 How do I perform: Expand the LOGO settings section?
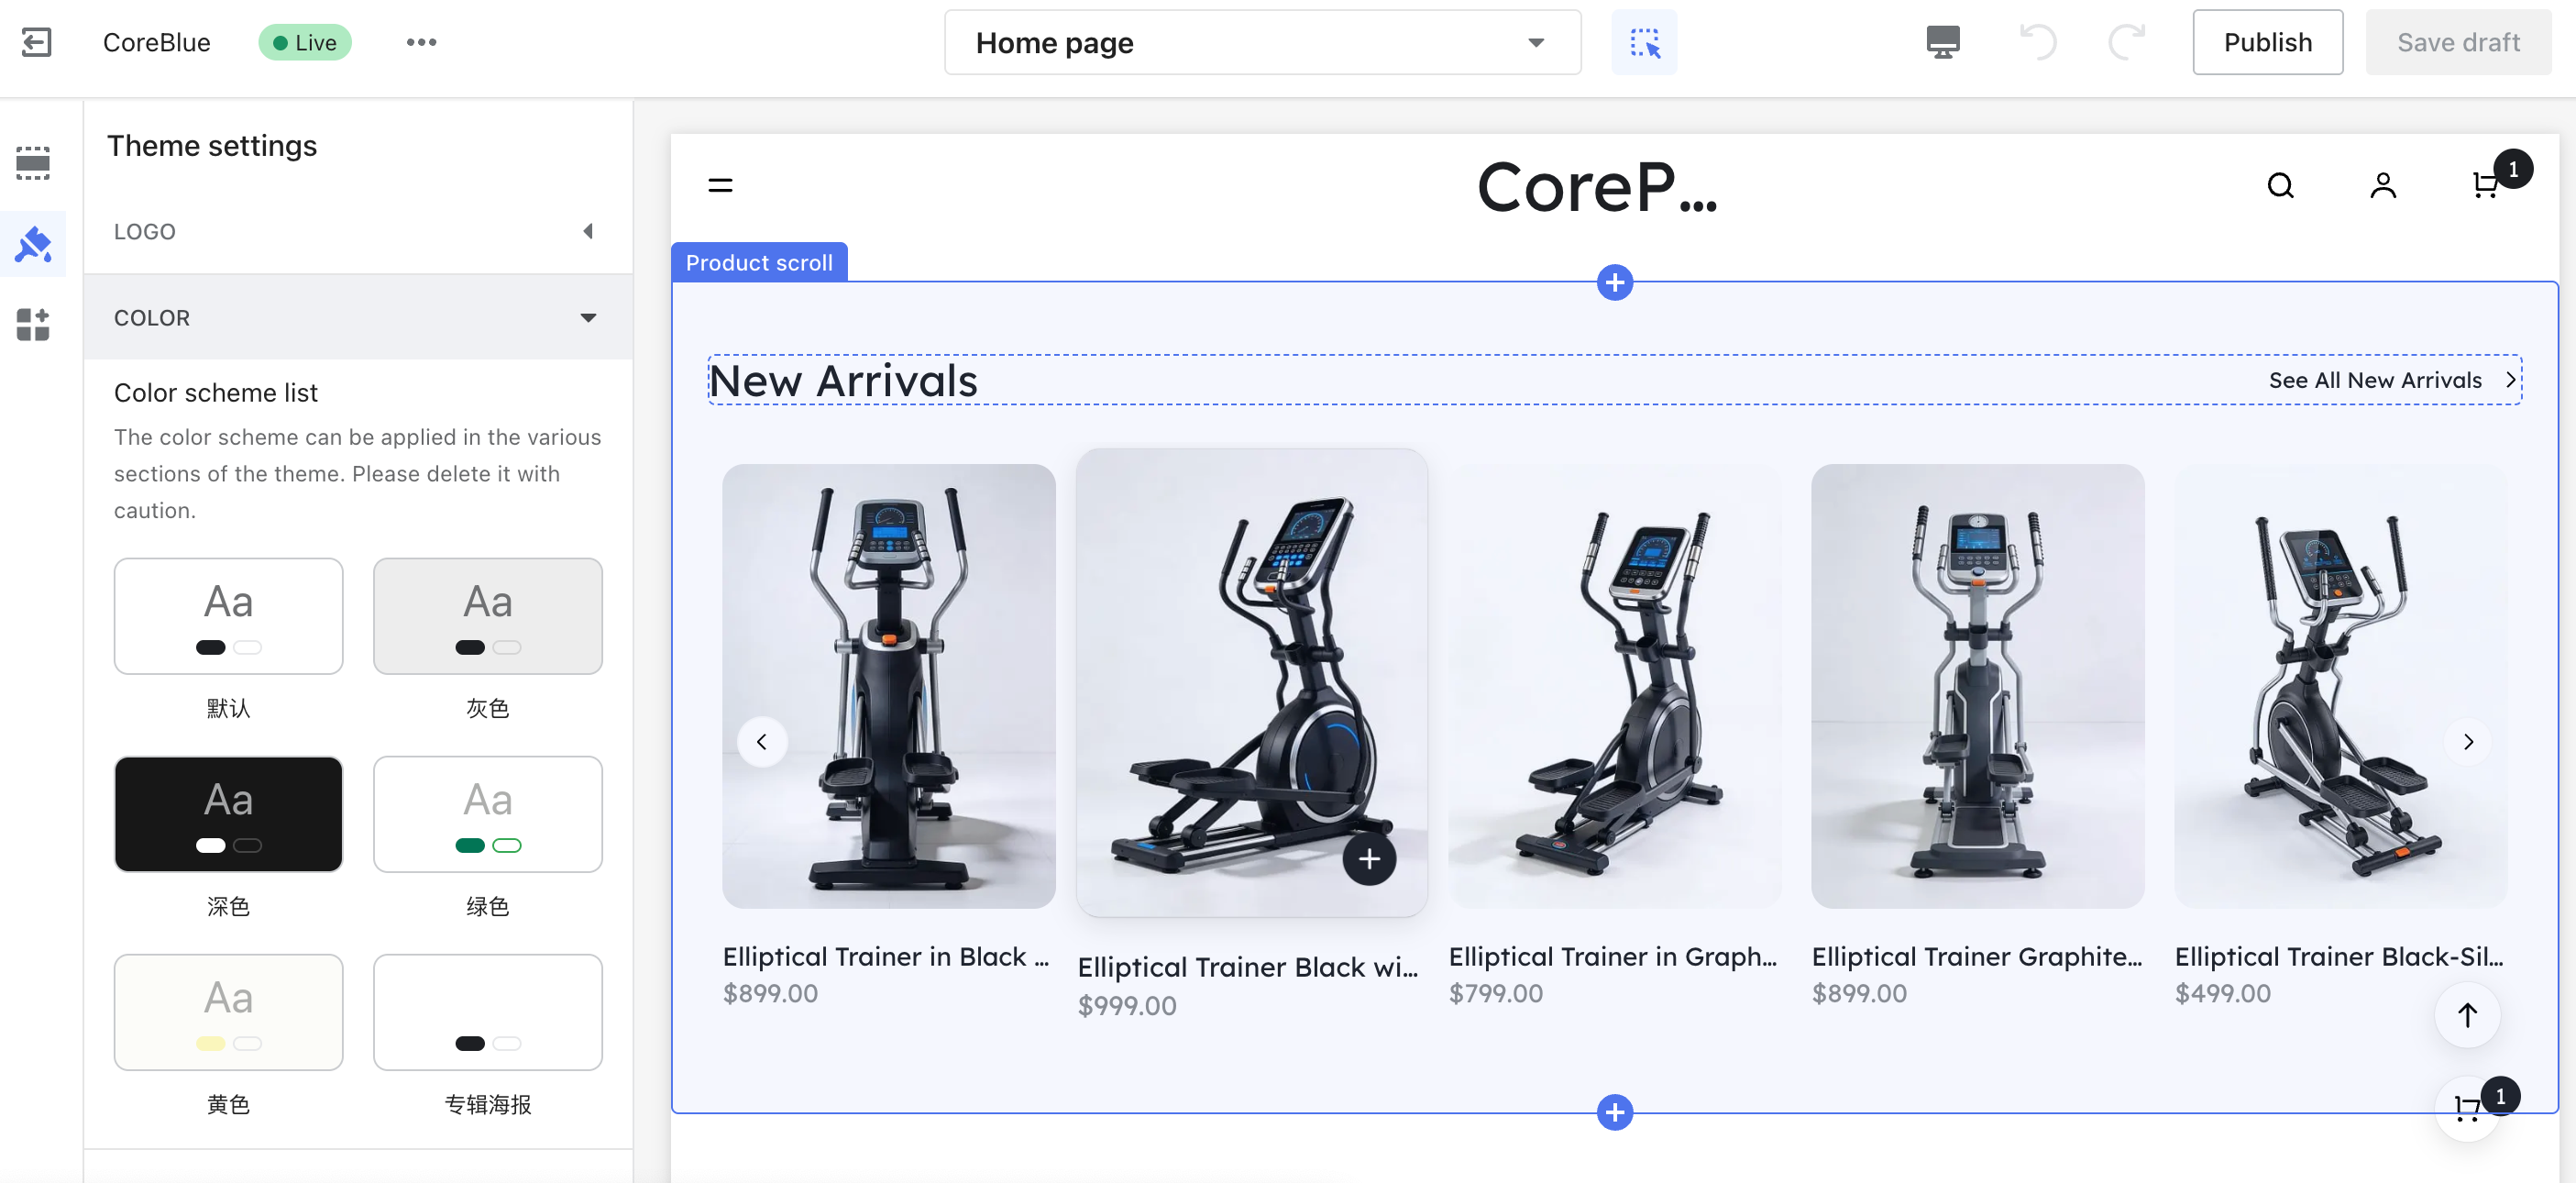[357, 231]
